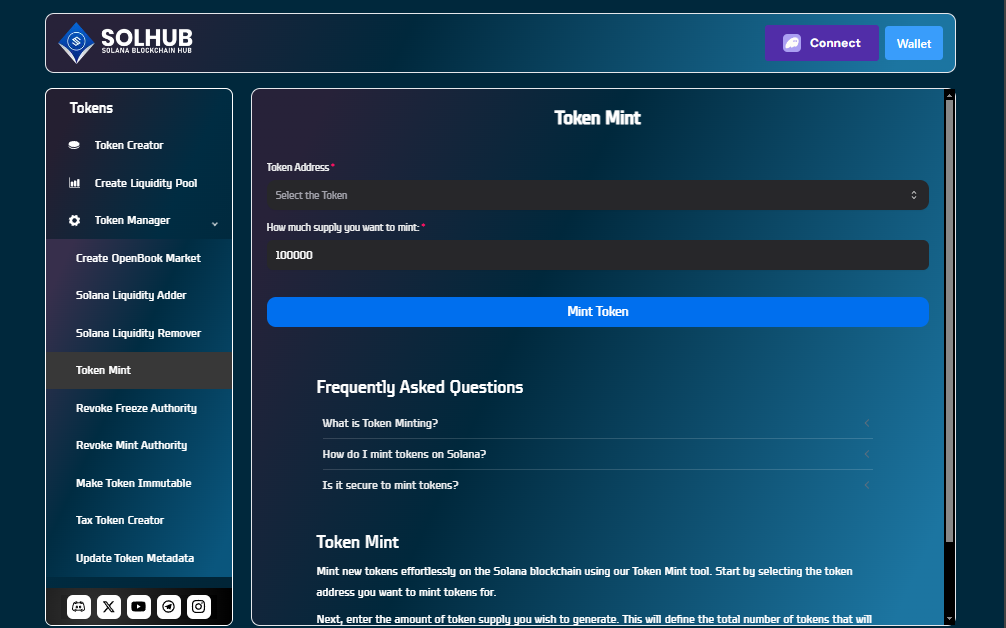Click the main panel vertical scrollbar thumb

point(950,321)
